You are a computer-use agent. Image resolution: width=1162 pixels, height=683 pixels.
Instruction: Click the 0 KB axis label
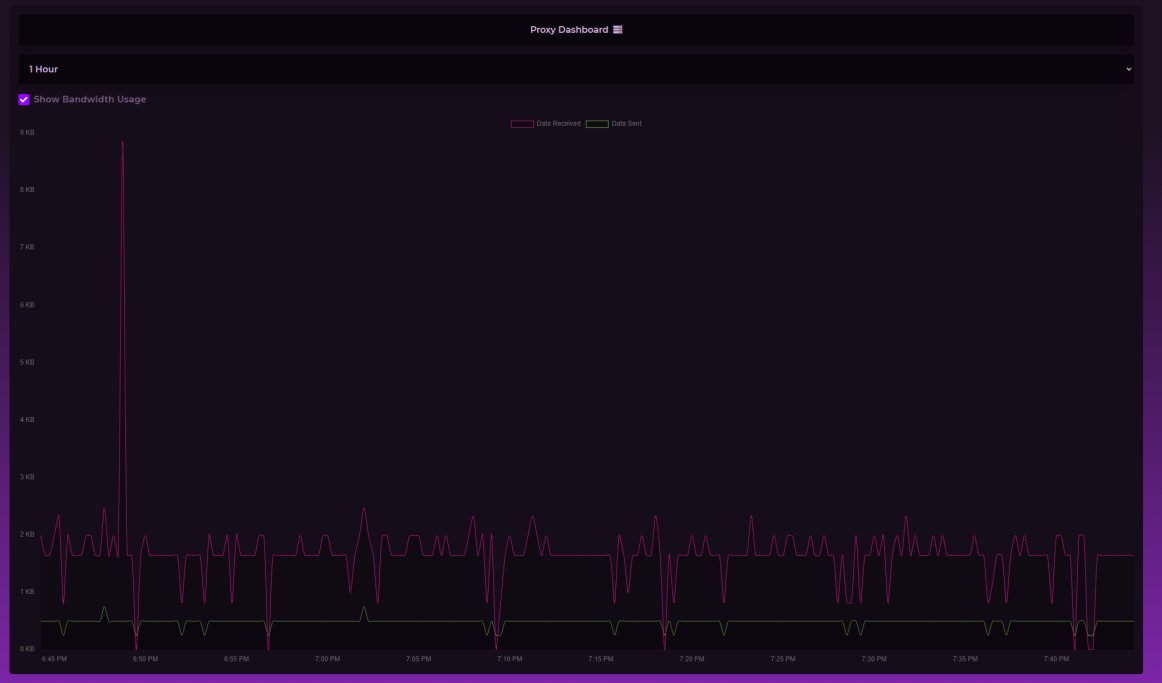[x=27, y=649]
